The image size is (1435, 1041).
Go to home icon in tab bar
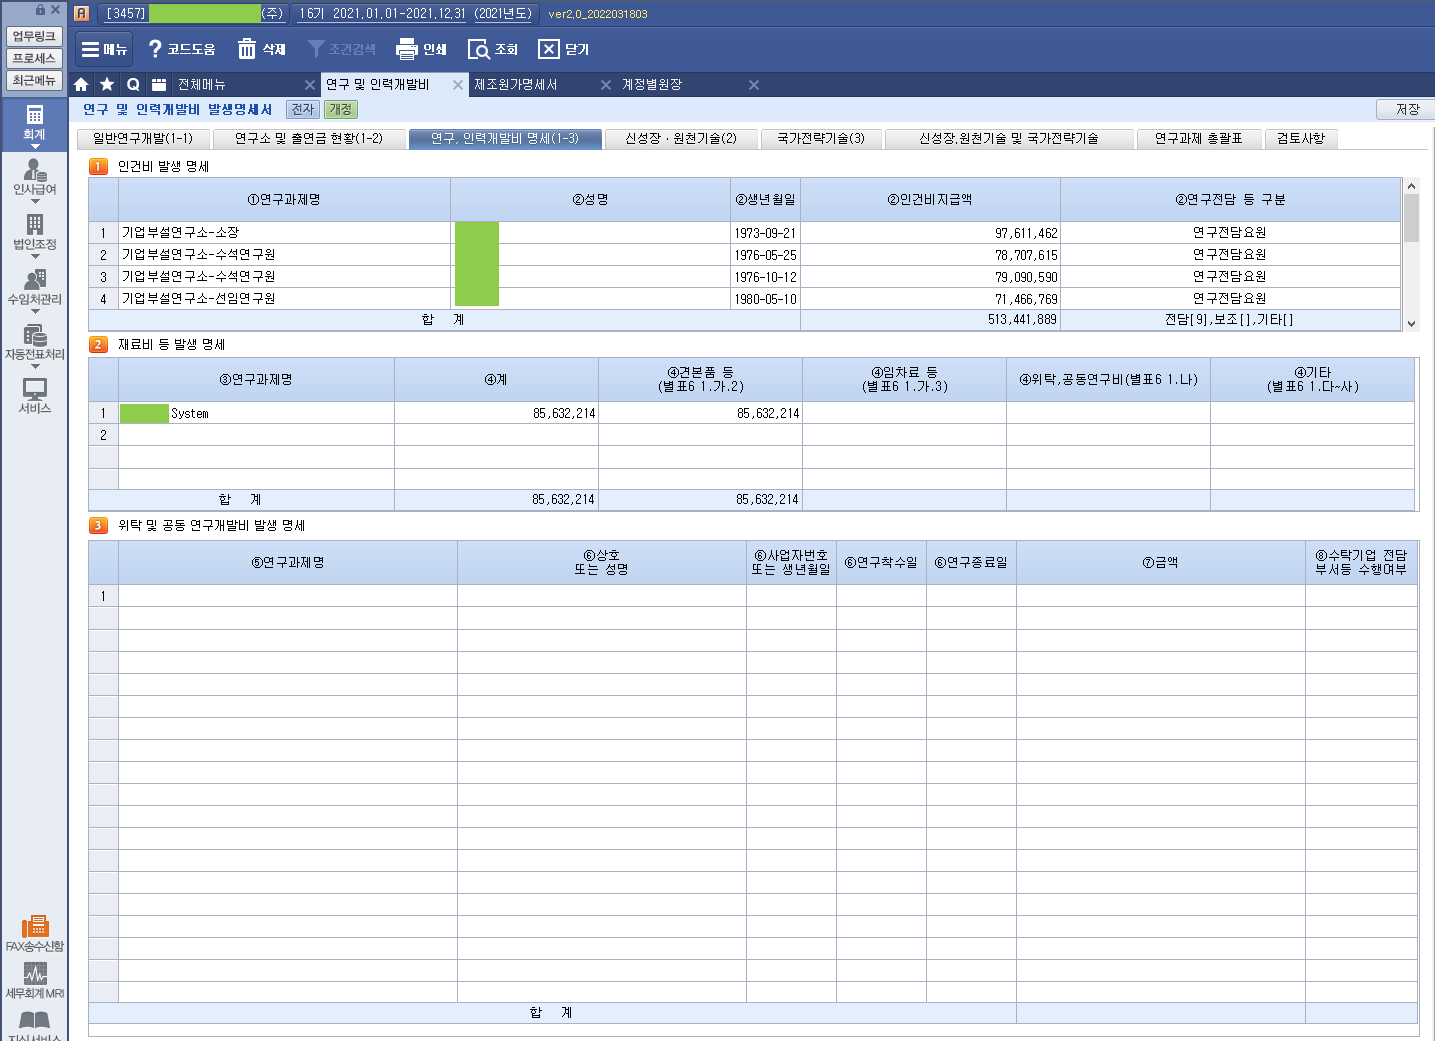coord(82,85)
